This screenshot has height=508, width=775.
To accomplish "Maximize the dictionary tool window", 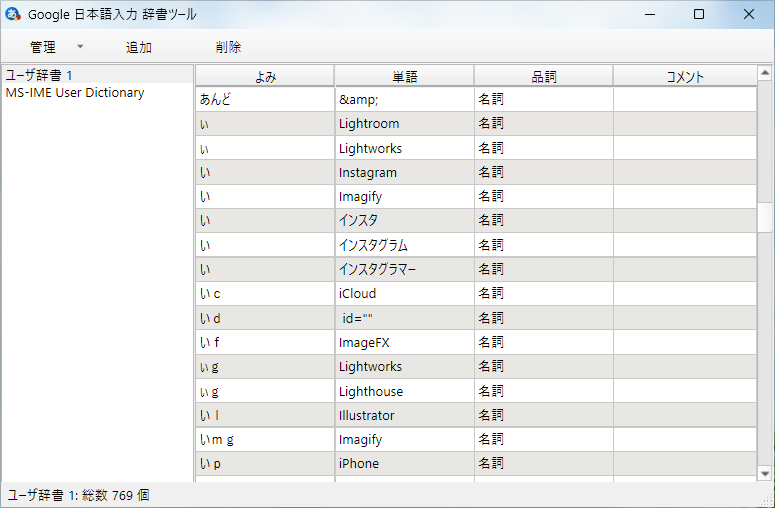I will pyautogui.click(x=699, y=14).
